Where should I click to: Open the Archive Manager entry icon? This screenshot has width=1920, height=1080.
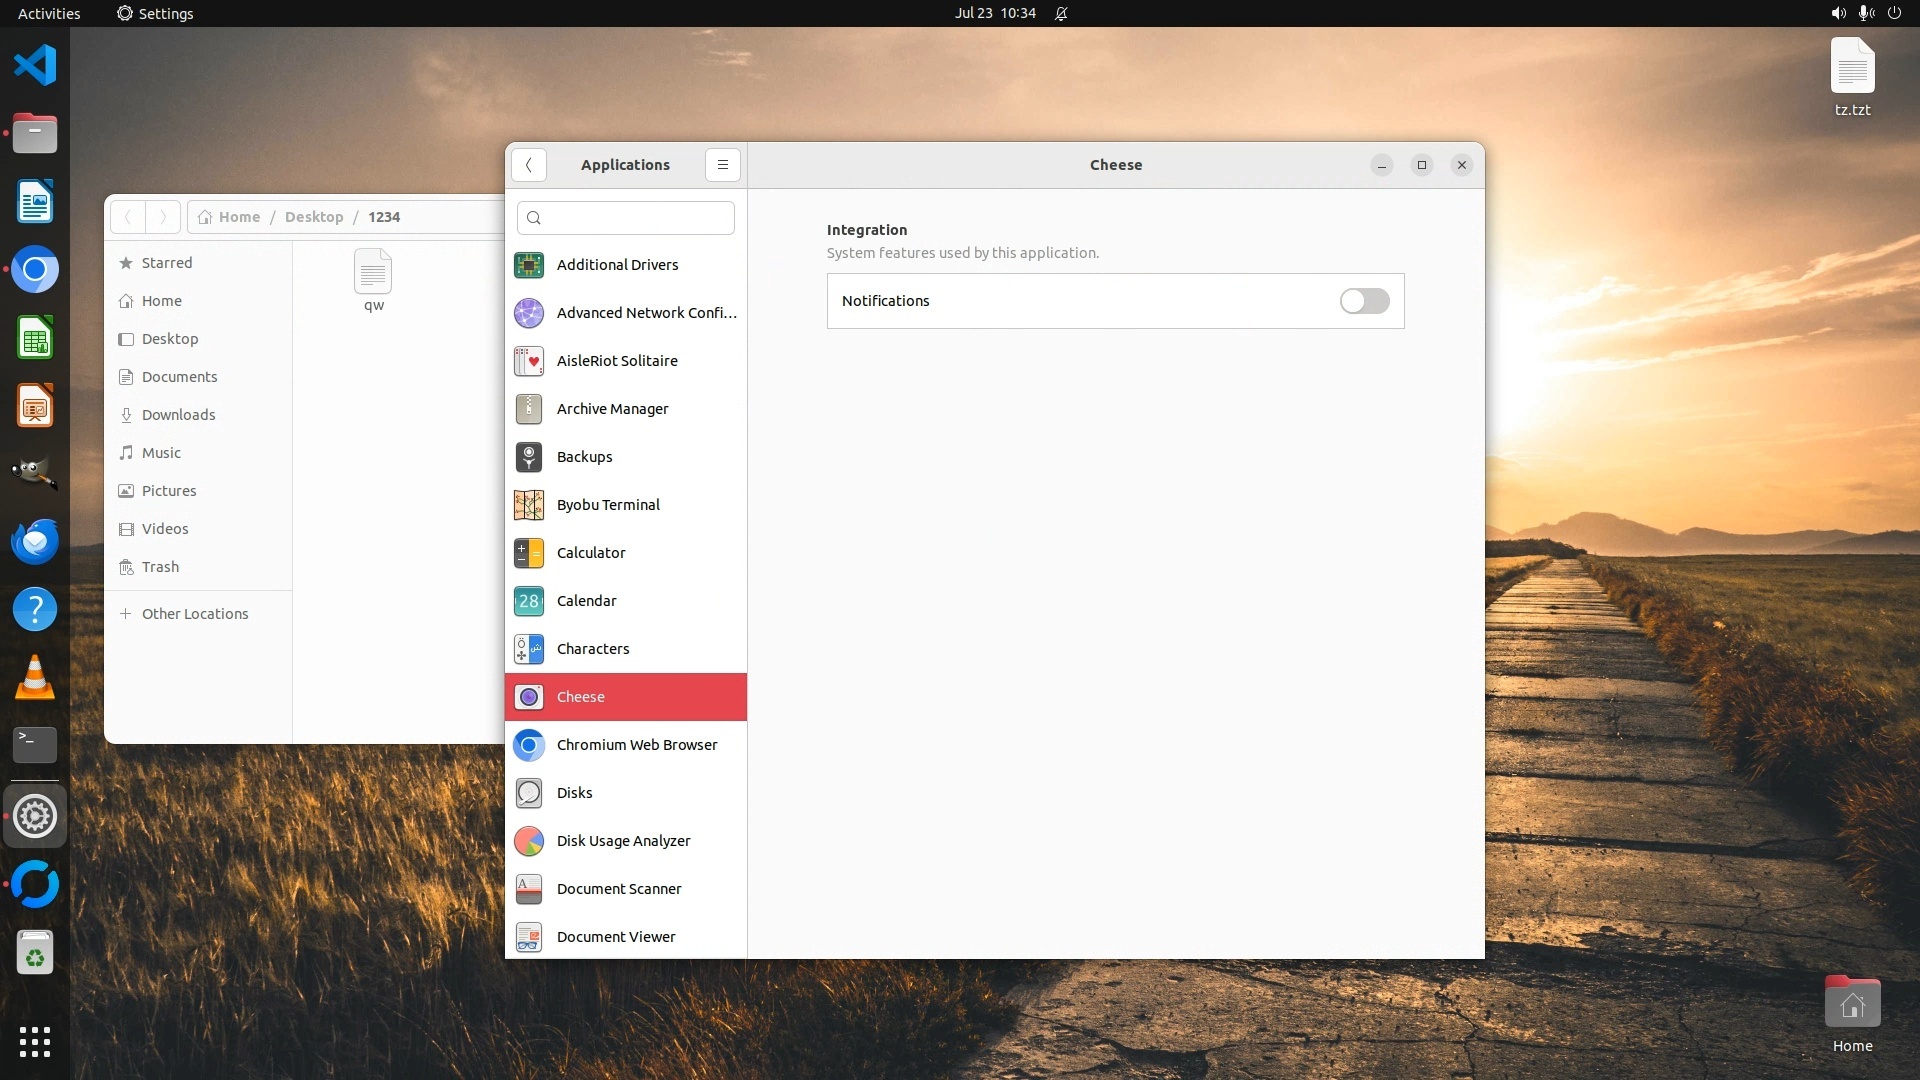tap(528, 409)
